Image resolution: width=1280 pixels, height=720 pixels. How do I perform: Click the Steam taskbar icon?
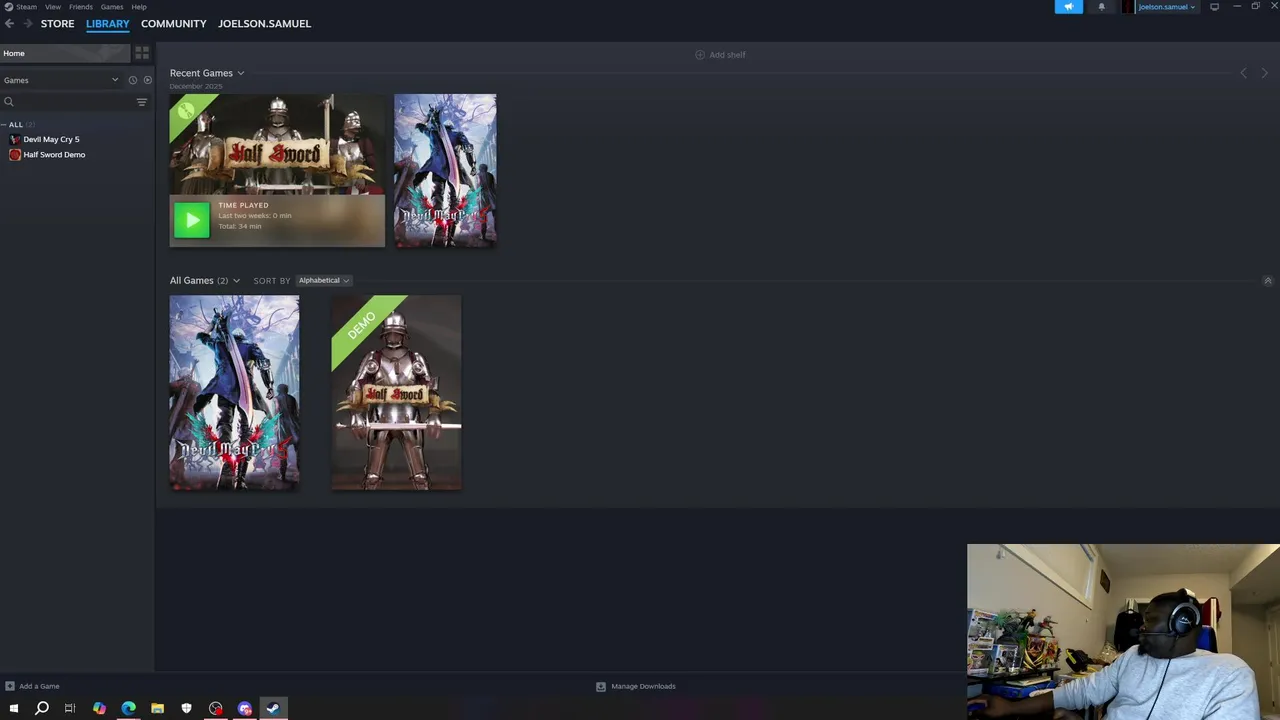click(273, 708)
